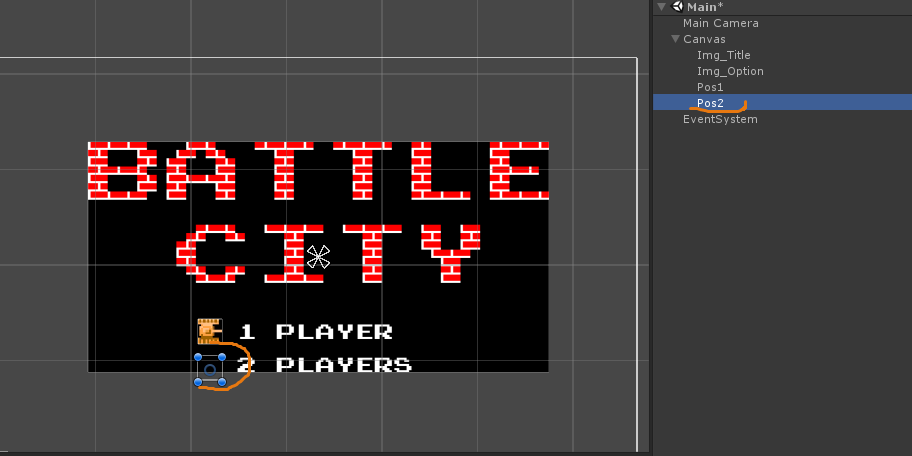
Task: Select Img_Option in the hierarchy
Action: pos(730,71)
